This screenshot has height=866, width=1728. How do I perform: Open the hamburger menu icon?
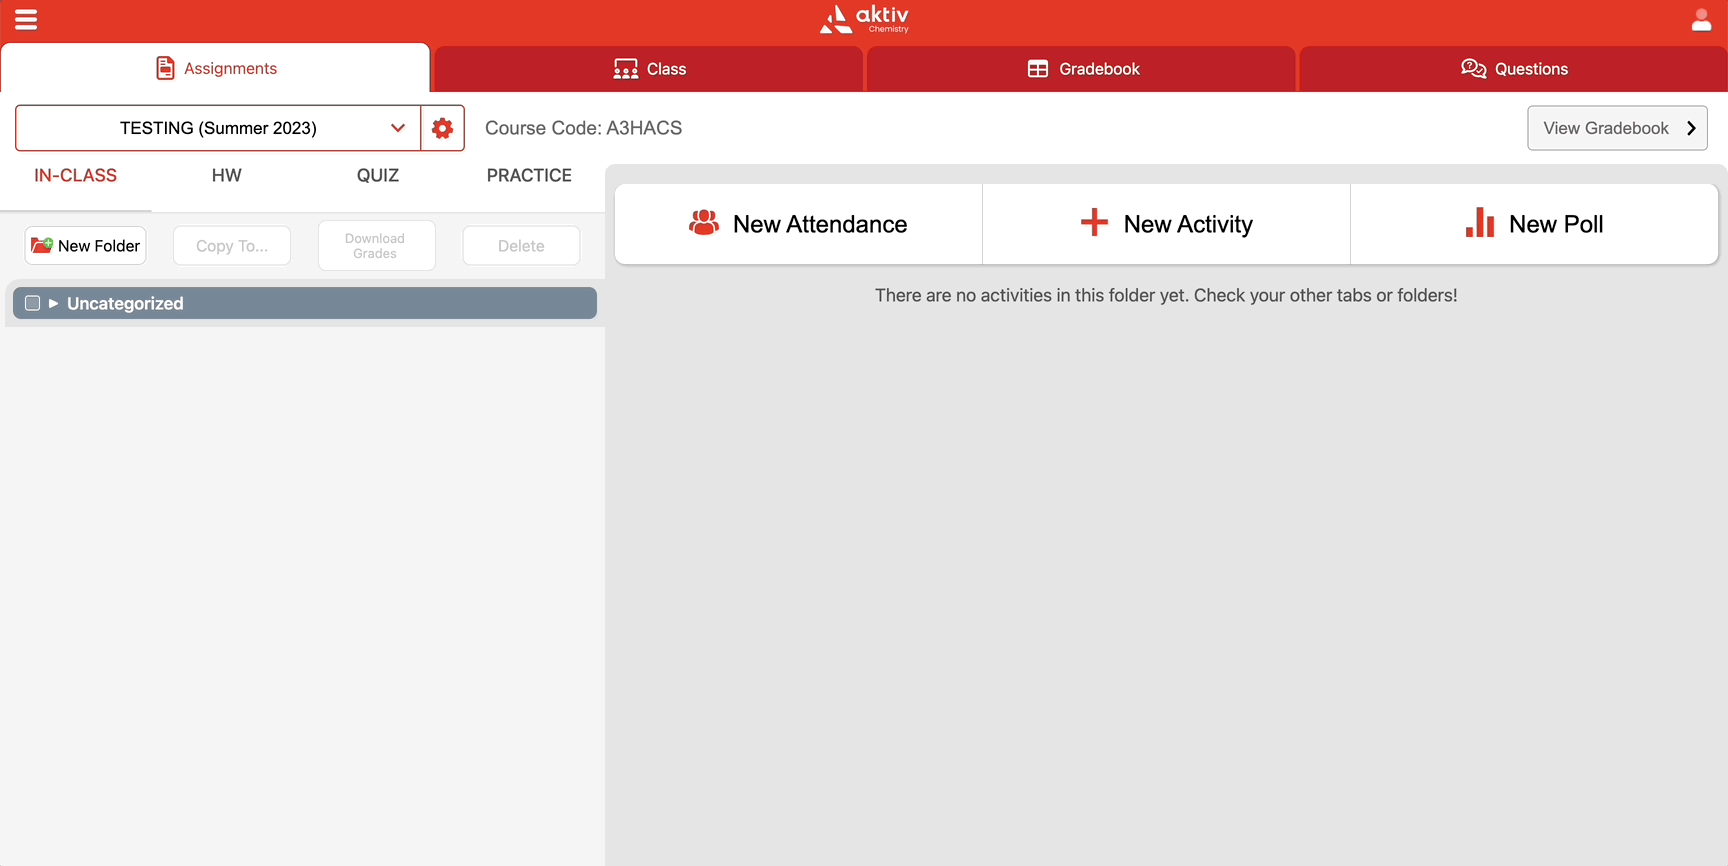(x=26, y=20)
